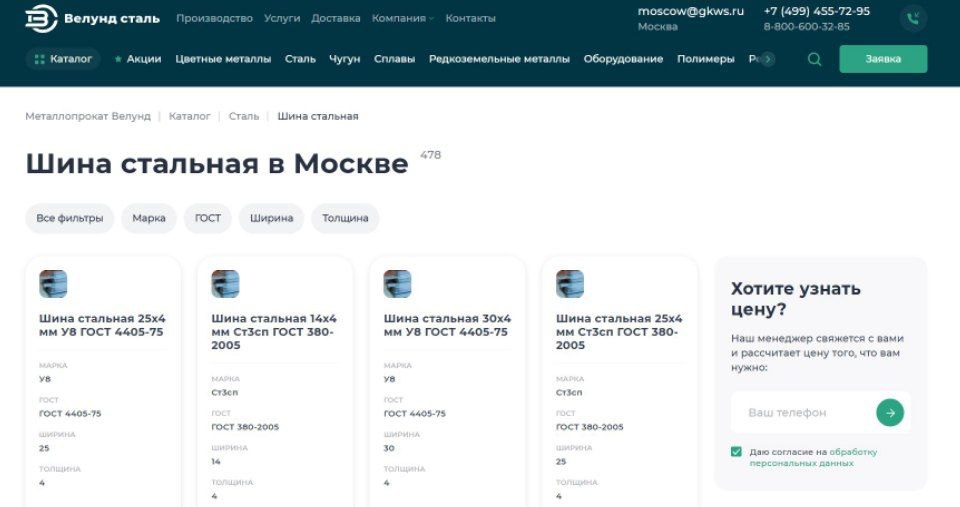Open Акции with the star icon
This screenshot has height=507, width=960.
click(x=138, y=59)
